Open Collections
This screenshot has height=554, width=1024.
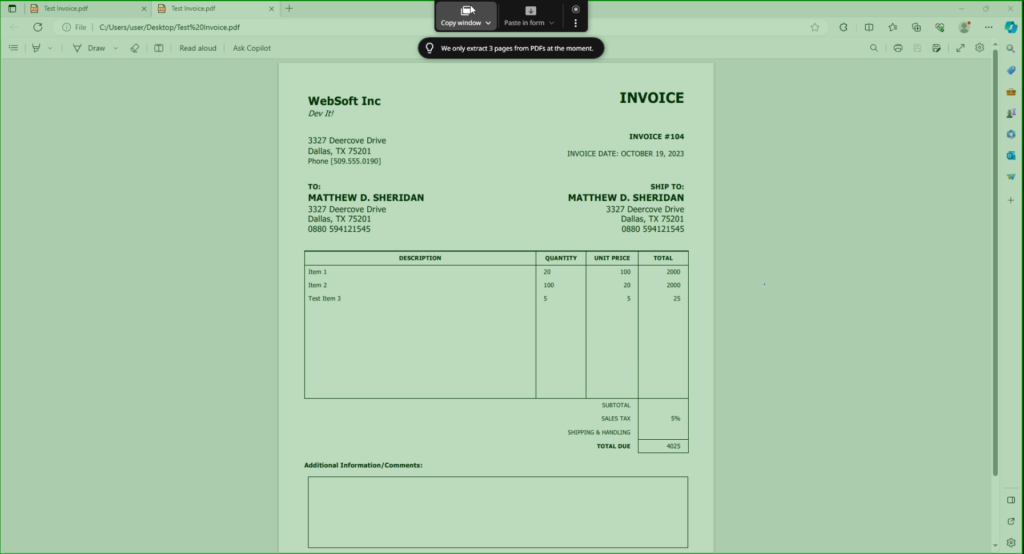coord(916,27)
